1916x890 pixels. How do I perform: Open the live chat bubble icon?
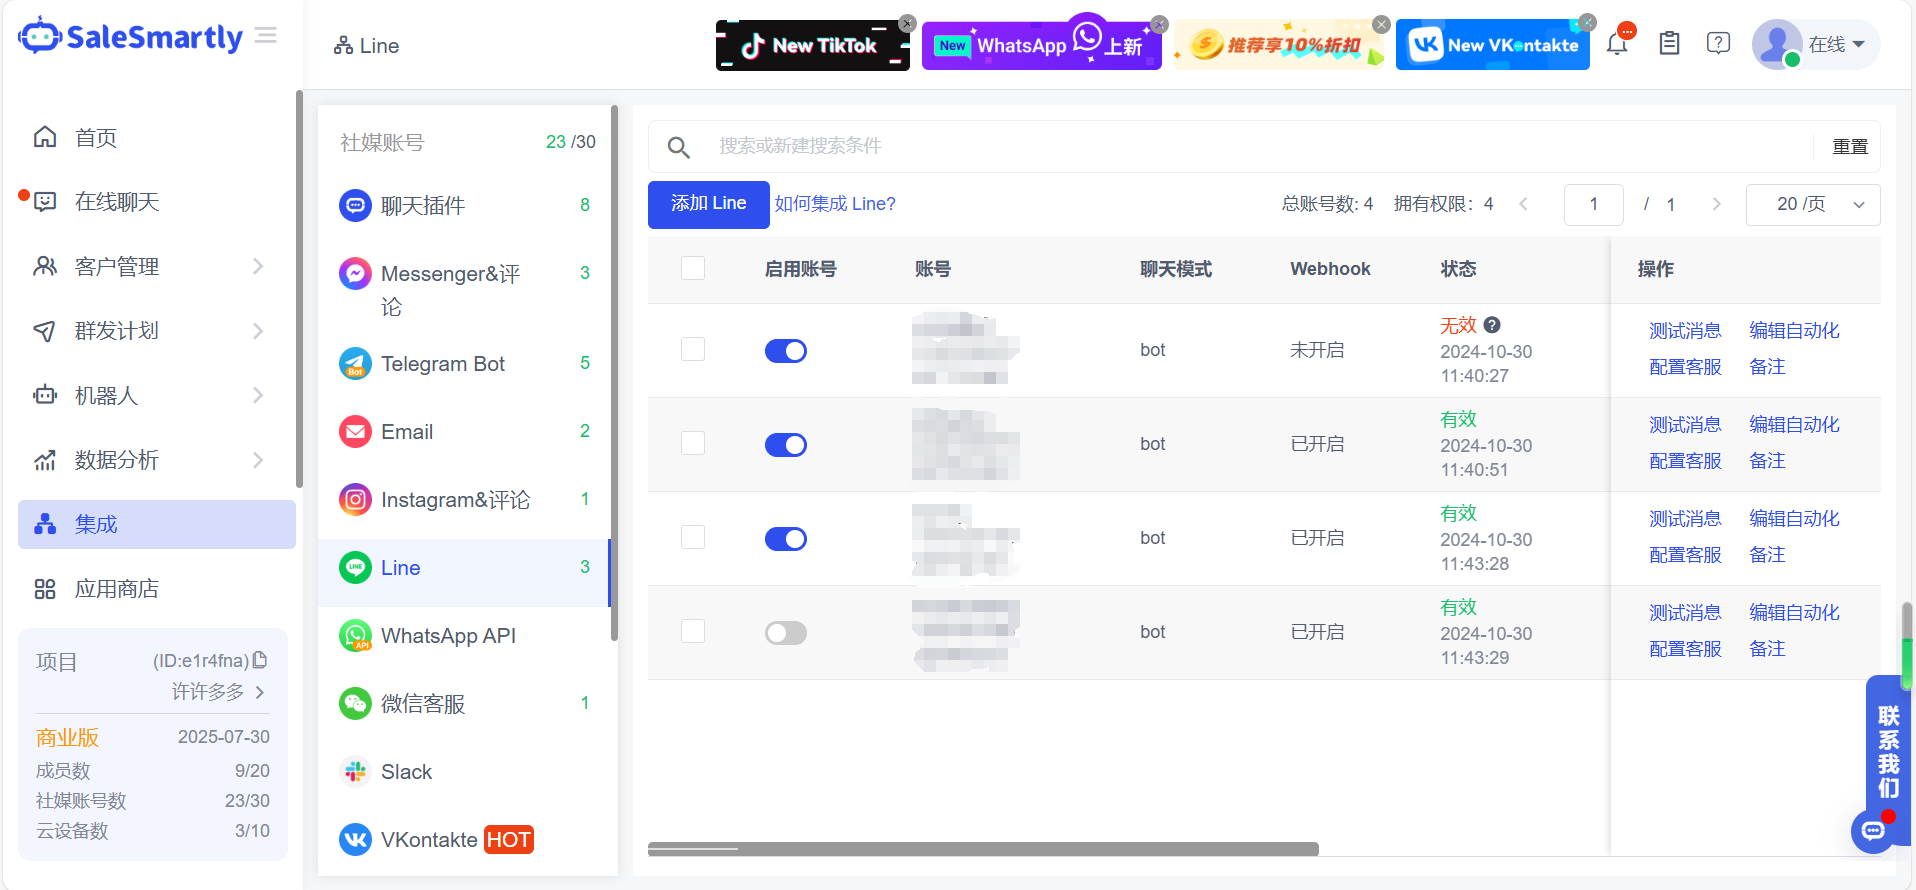(1873, 830)
